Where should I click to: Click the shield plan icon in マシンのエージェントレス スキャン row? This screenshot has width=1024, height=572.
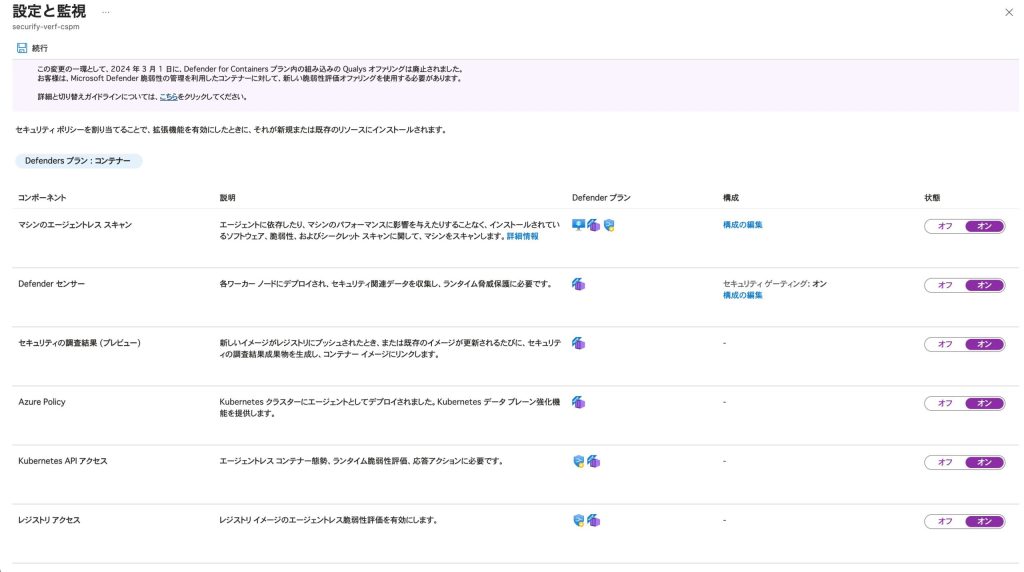point(608,225)
